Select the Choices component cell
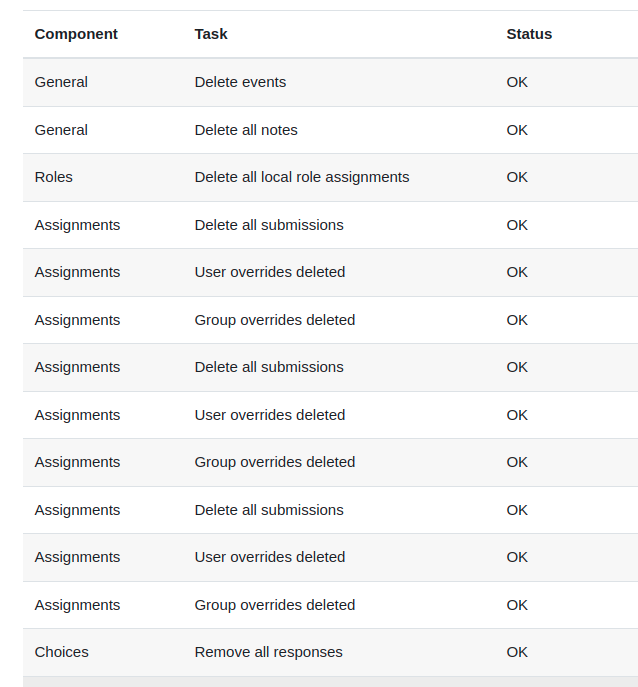638x687 pixels. (61, 652)
